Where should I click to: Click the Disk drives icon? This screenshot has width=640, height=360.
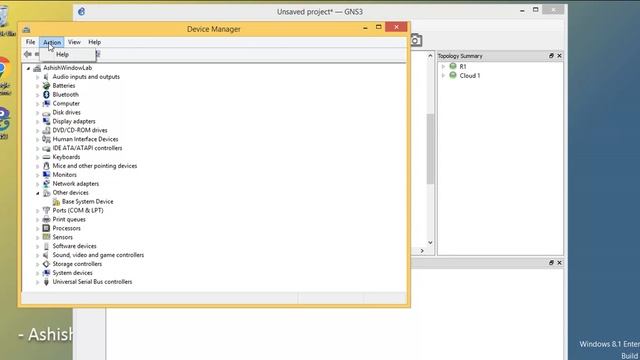(x=46, y=113)
